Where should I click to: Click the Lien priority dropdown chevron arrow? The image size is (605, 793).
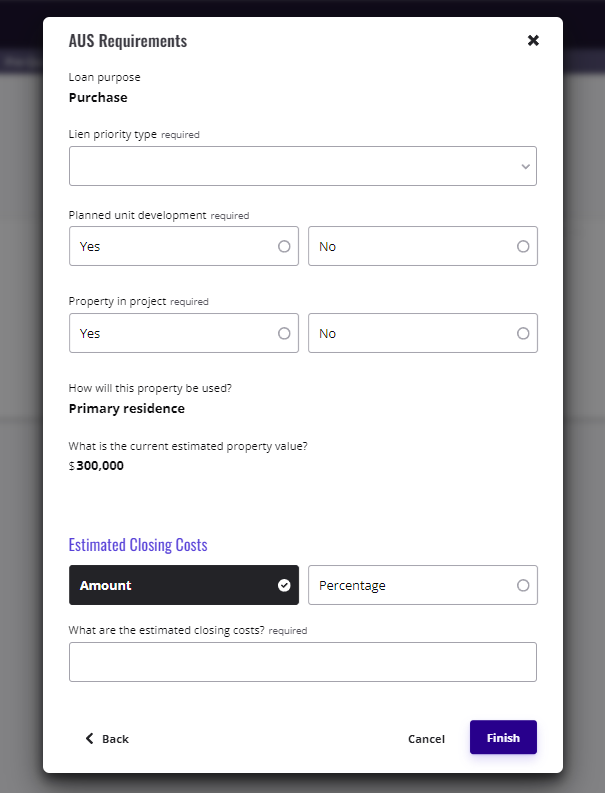(x=525, y=167)
